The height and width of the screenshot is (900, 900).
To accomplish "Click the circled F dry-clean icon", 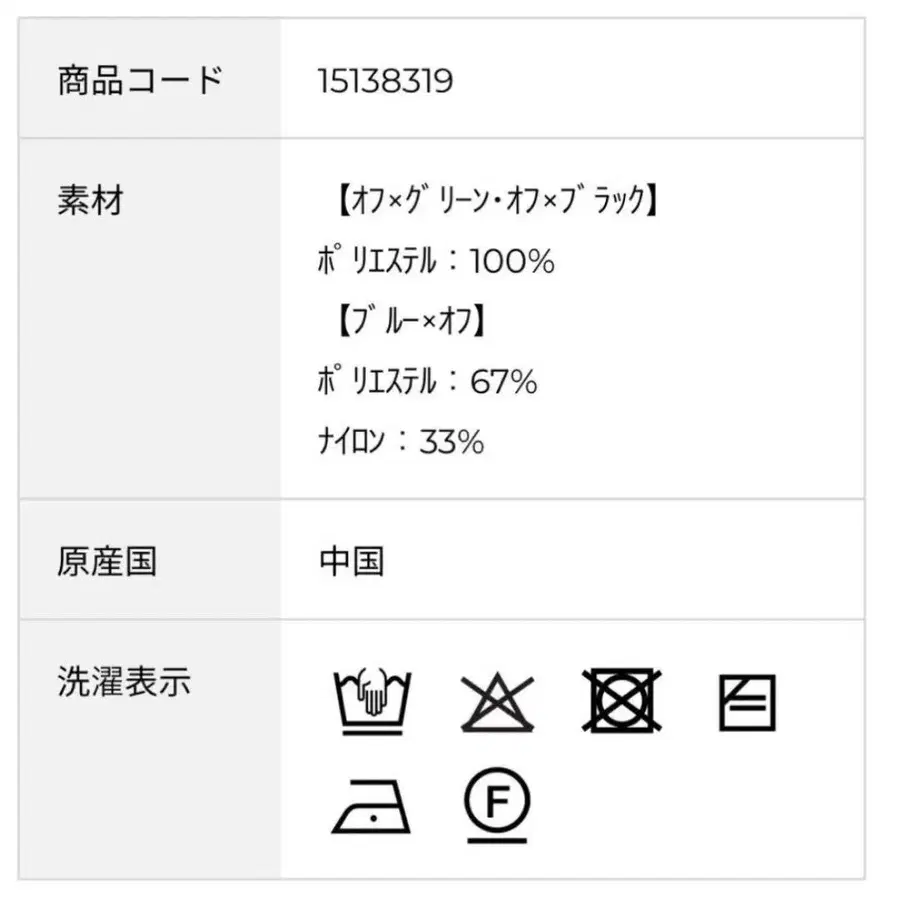I will [x=497, y=802].
